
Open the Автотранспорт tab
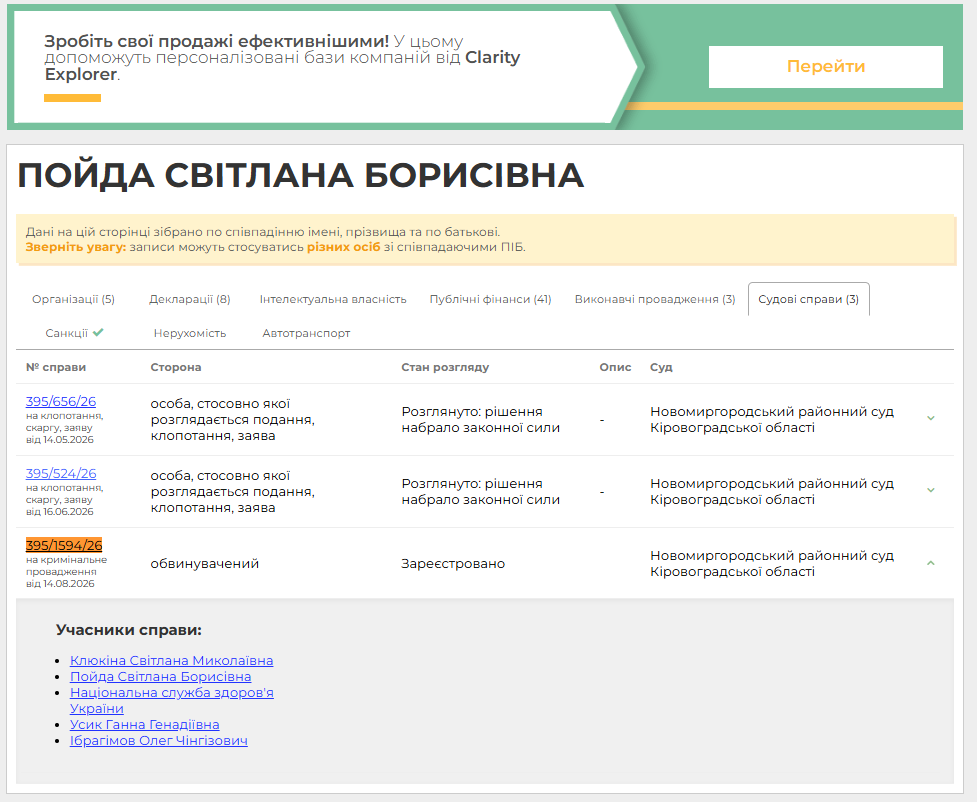(306, 333)
